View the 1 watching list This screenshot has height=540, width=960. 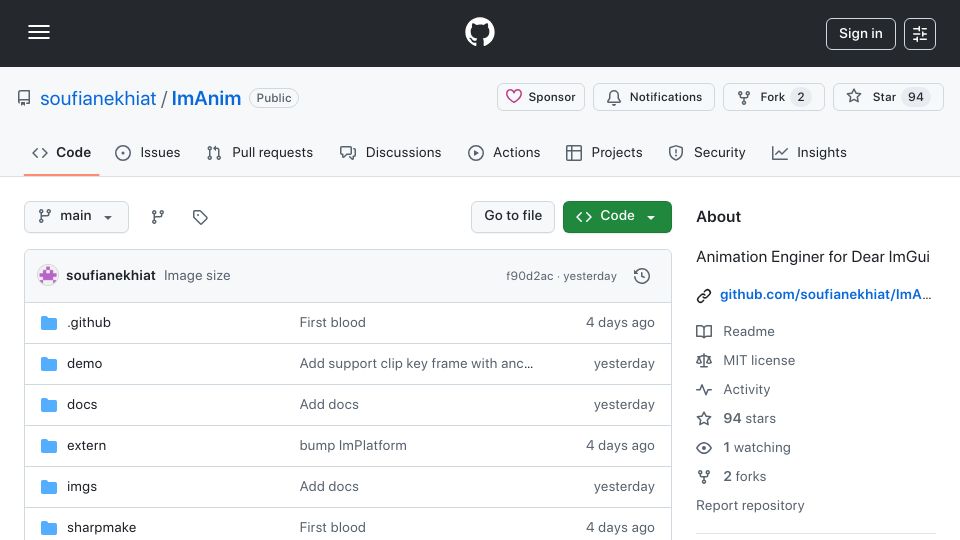click(x=757, y=448)
